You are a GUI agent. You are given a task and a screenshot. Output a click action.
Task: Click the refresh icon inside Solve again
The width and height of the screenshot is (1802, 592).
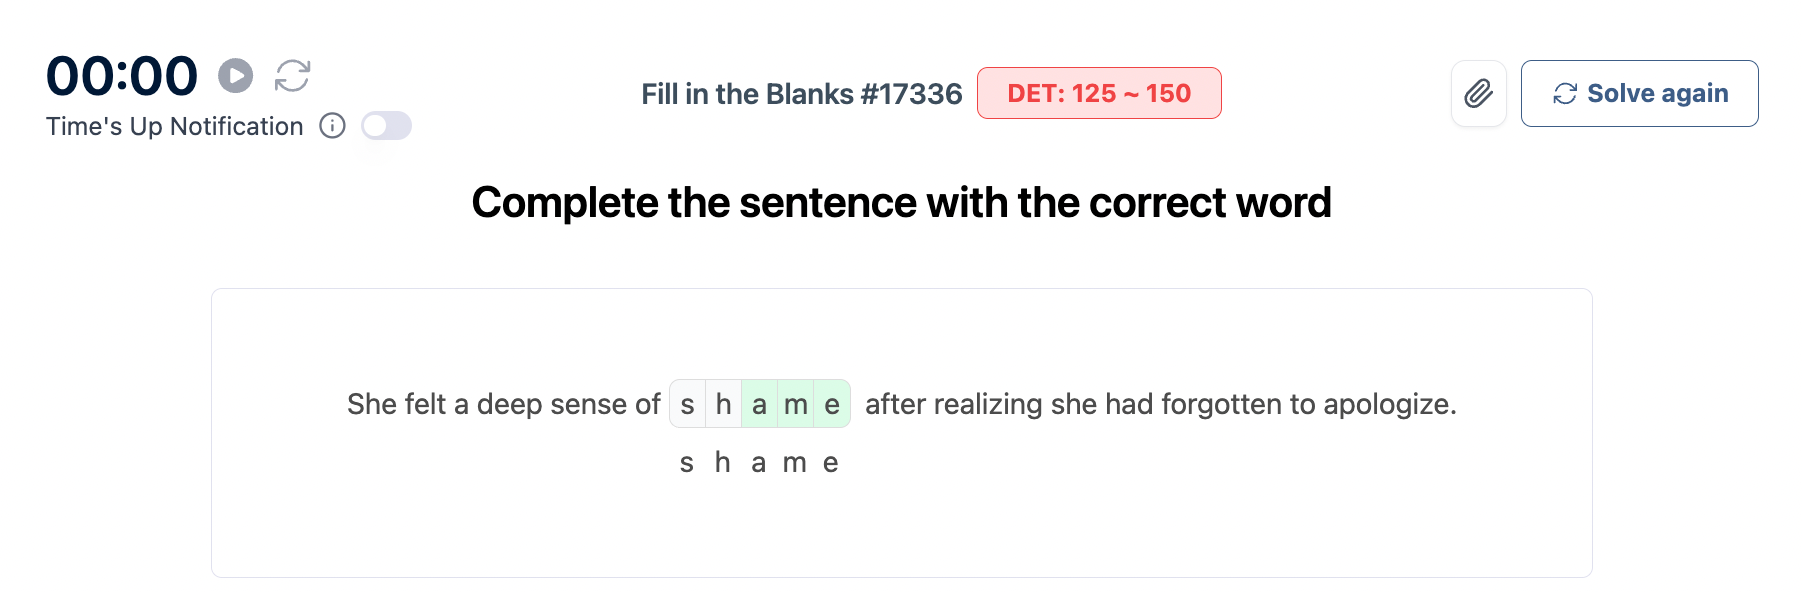(1565, 94)
